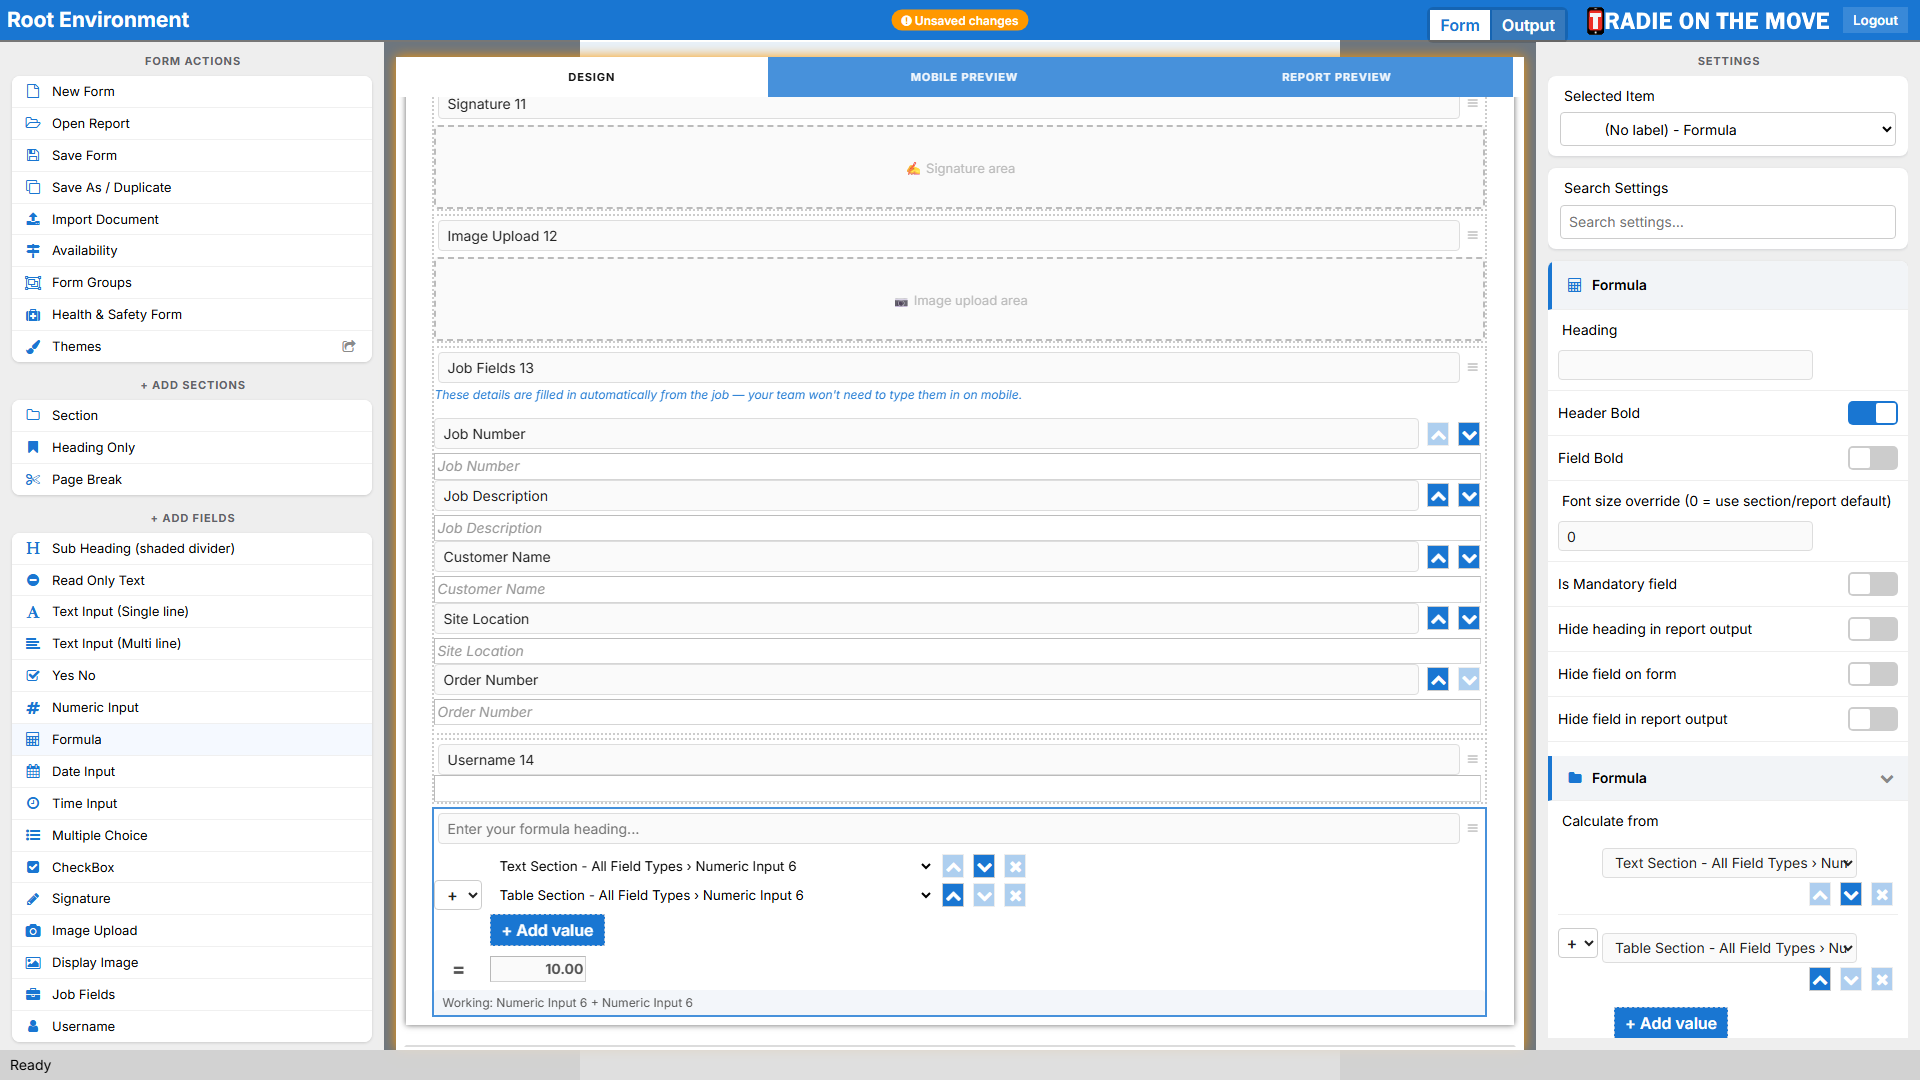Click the Import Document upload icon
Image resolution: width=1920 pixels, height=1080 pixels.
coord(33,219)
